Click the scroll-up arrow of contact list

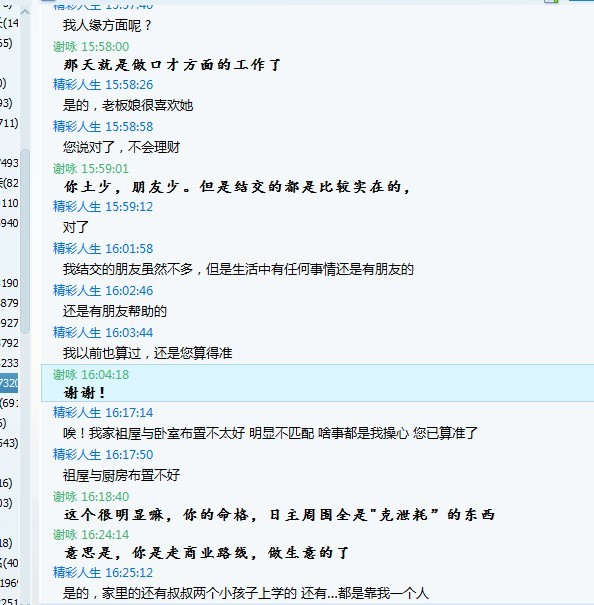[x=25, y=12]
